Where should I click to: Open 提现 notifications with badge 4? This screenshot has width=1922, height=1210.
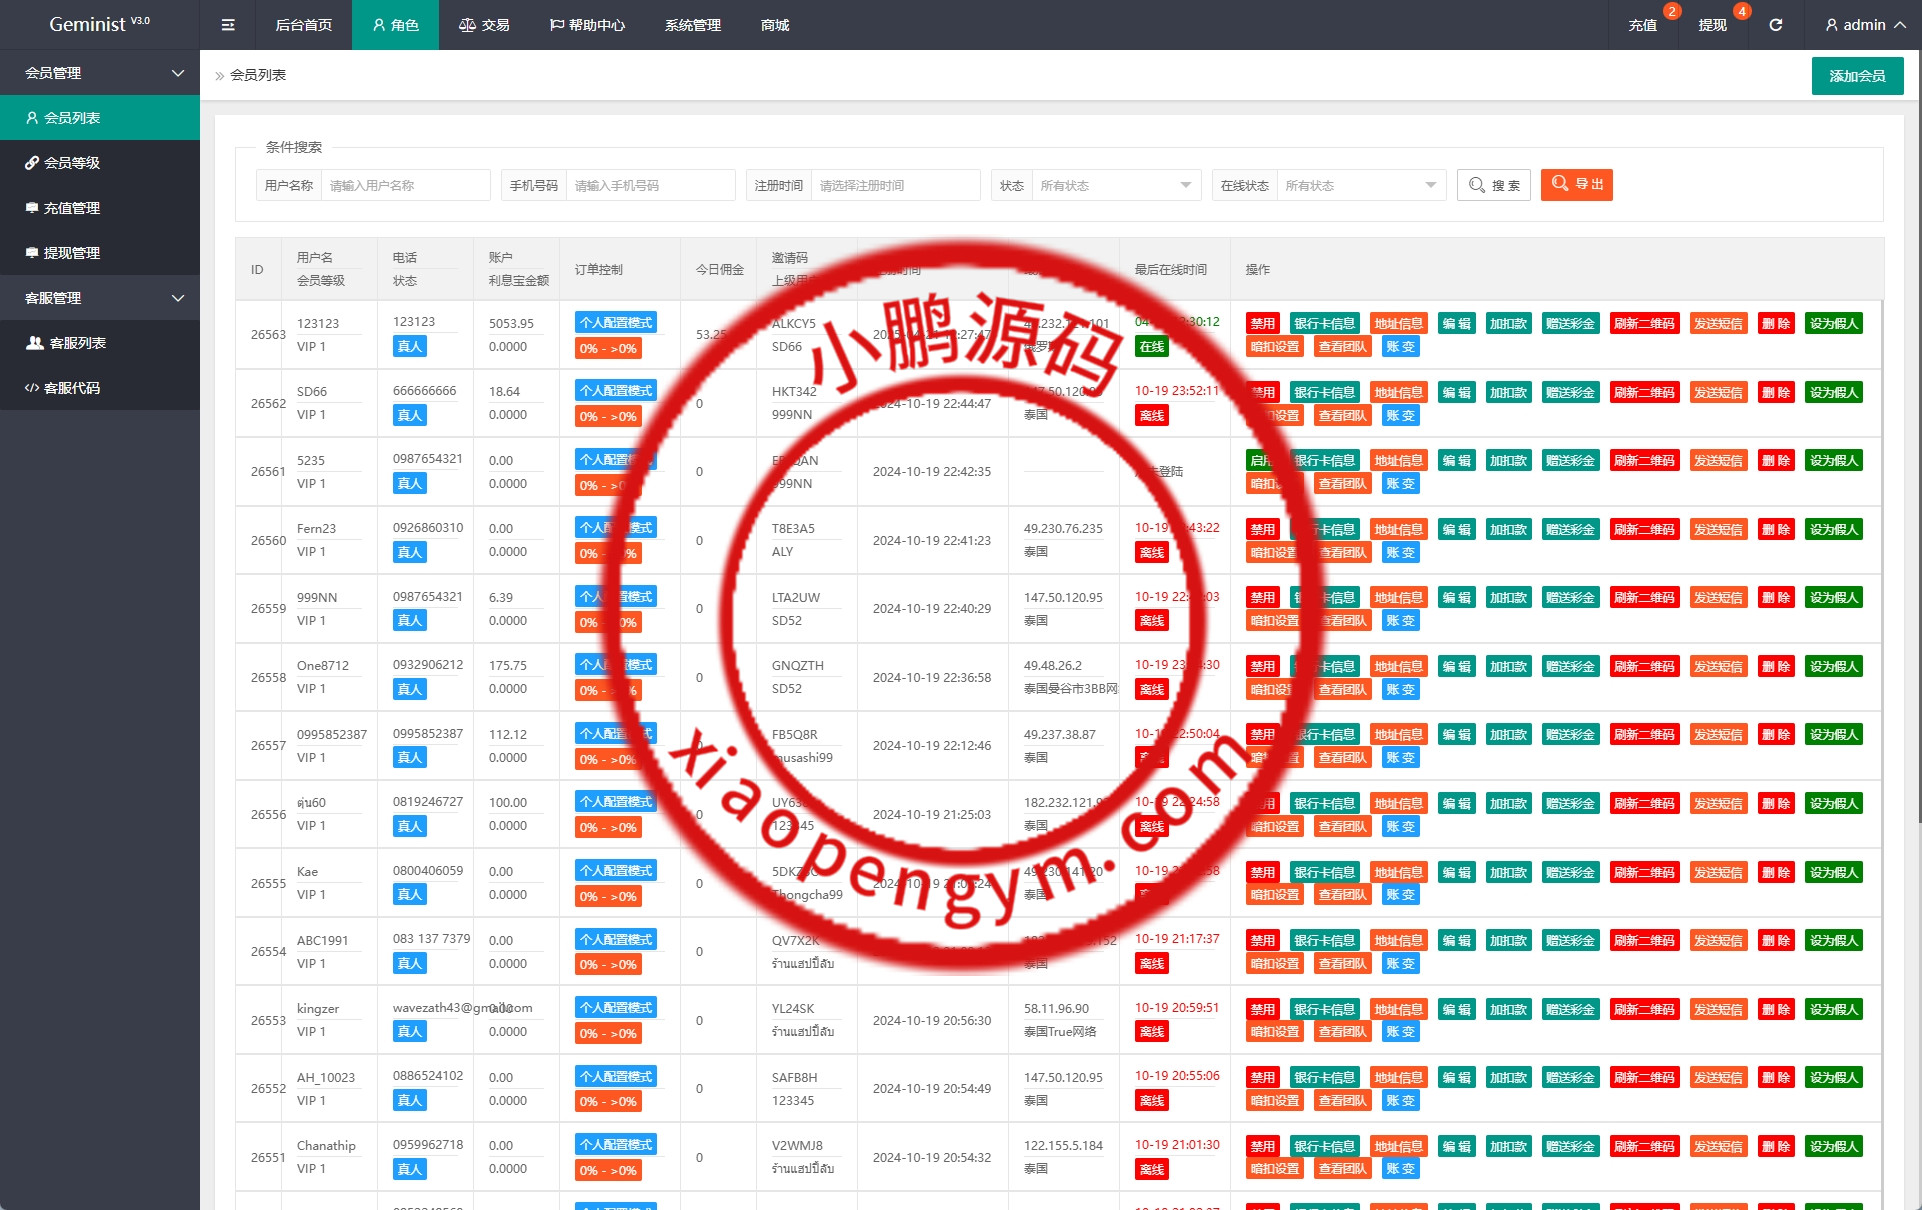tap(1712, 25)
